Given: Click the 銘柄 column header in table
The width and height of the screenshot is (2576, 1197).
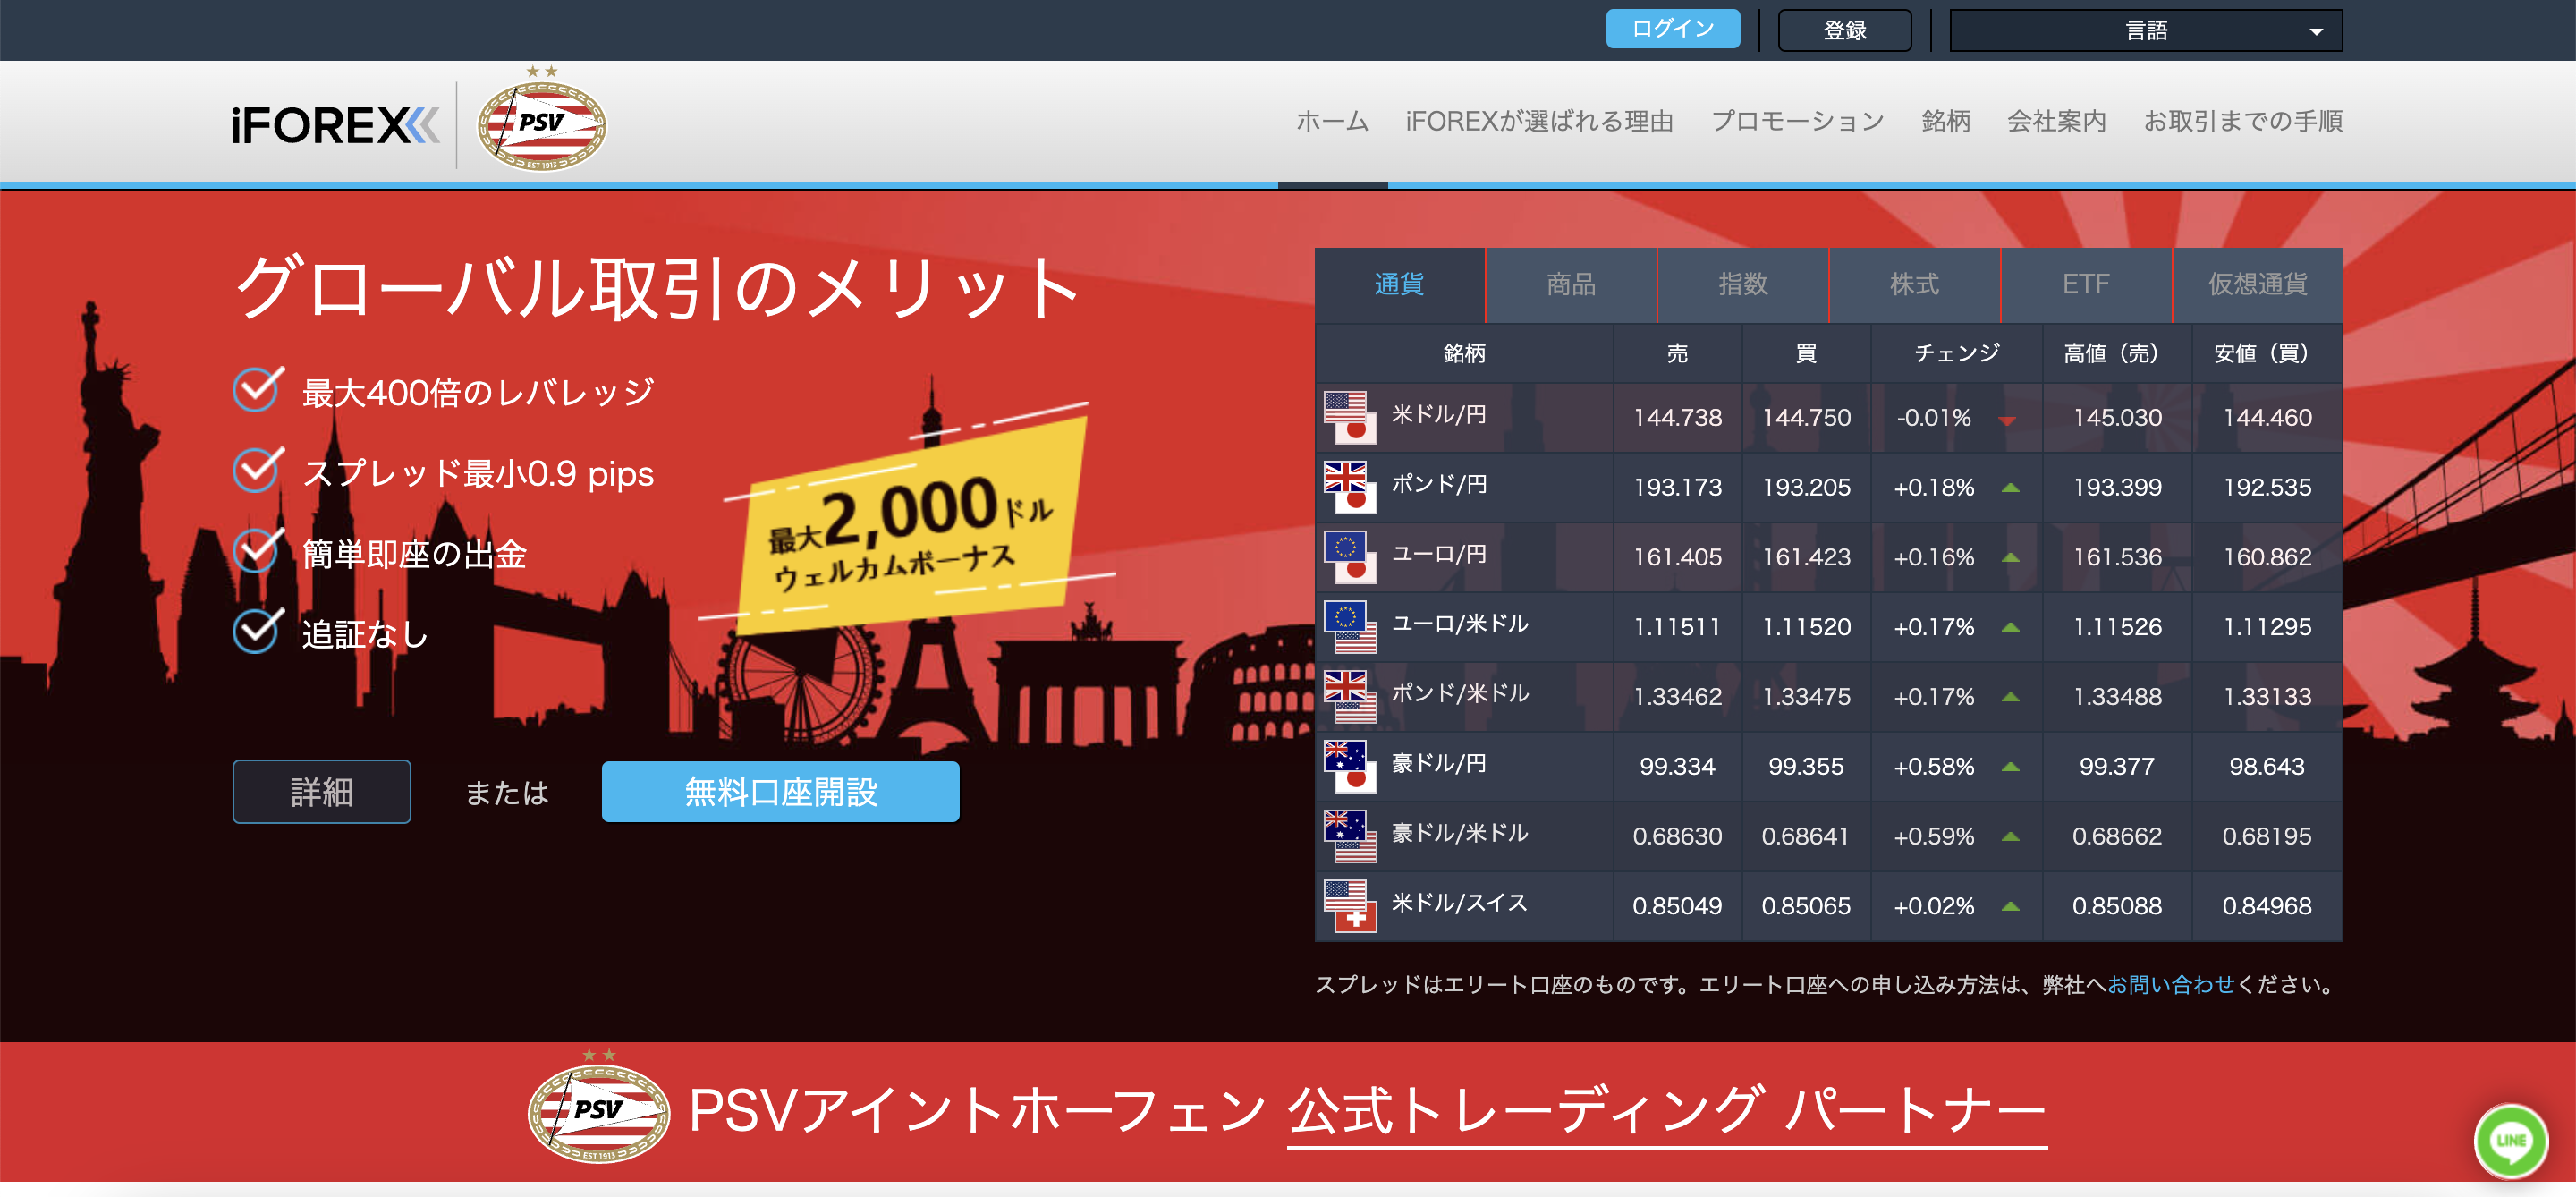Looking at the screenshot, I should pyautogui.click(x=1464, y=353).
